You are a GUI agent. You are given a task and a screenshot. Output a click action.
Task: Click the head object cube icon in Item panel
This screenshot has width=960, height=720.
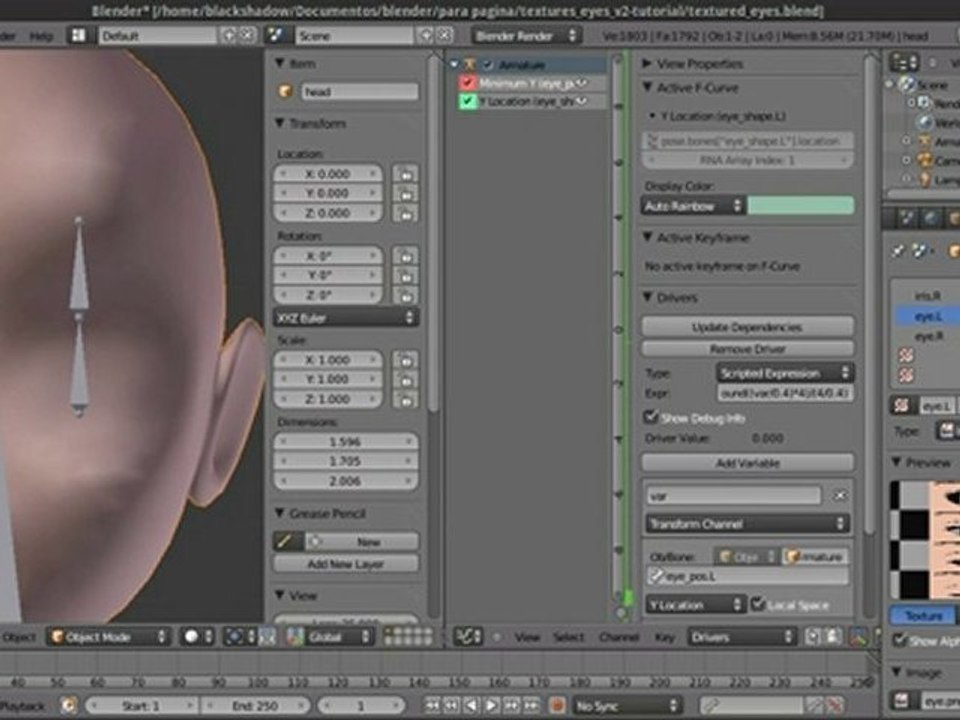[285, 92]
